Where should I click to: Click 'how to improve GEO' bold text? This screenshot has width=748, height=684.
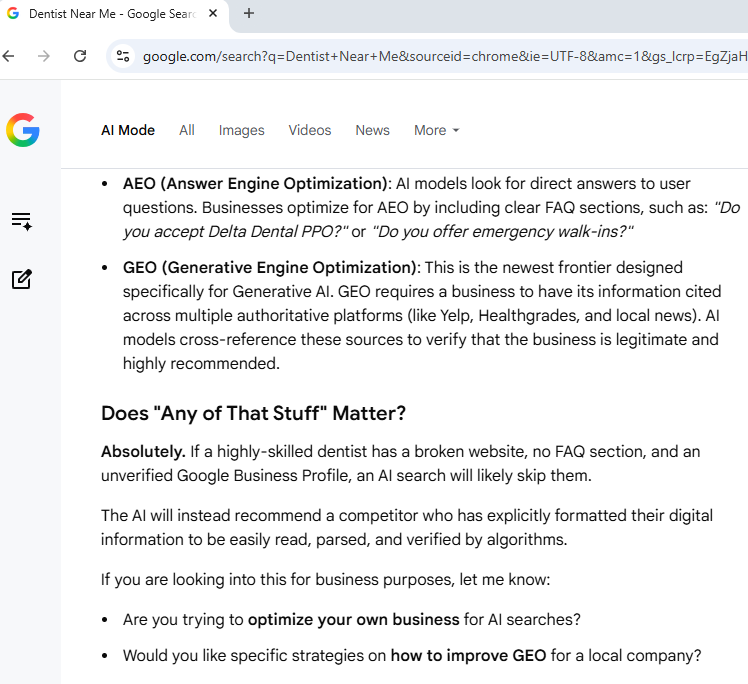click(x=468, y=656)
